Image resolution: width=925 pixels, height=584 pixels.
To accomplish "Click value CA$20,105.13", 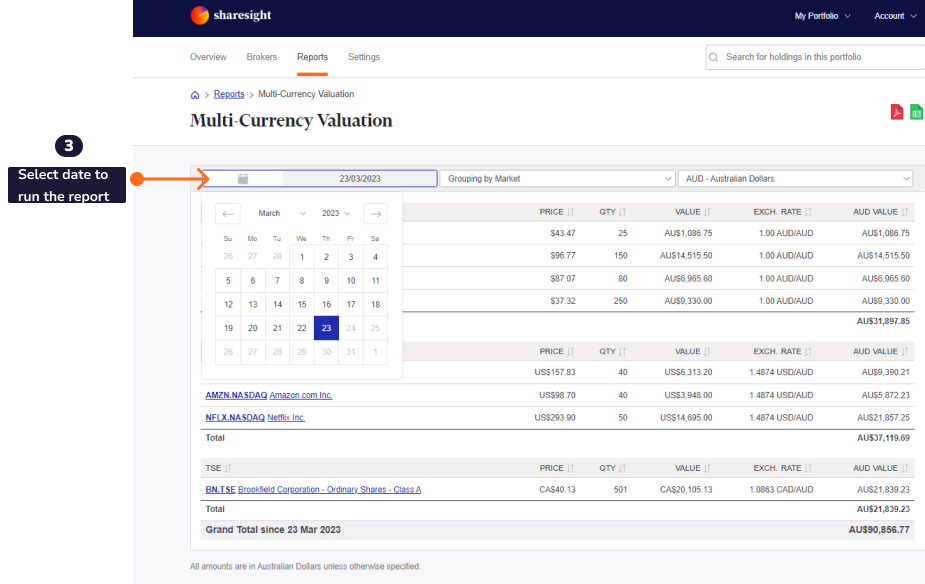I will (686, 490).
